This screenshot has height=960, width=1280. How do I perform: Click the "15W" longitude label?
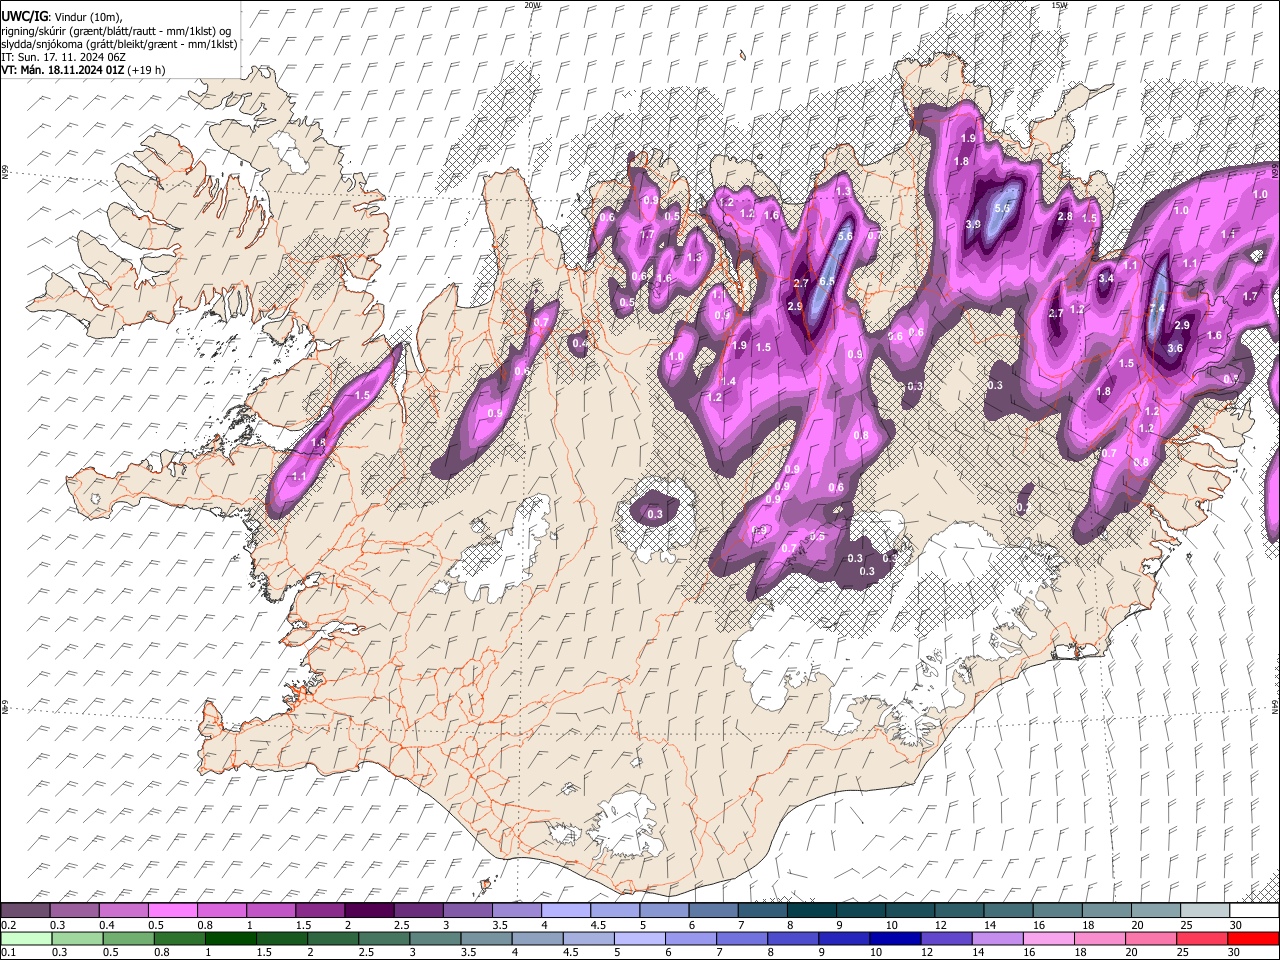click(x=1059, y=5)
